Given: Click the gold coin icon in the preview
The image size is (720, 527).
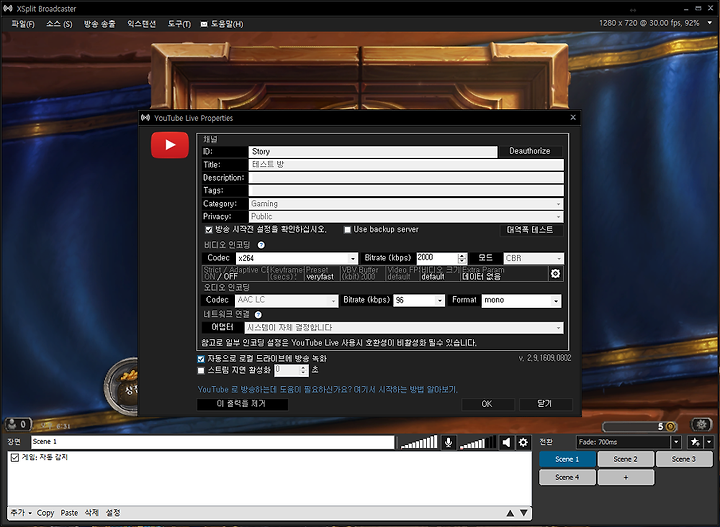Looking at the screenshot, I should point(670,427).
